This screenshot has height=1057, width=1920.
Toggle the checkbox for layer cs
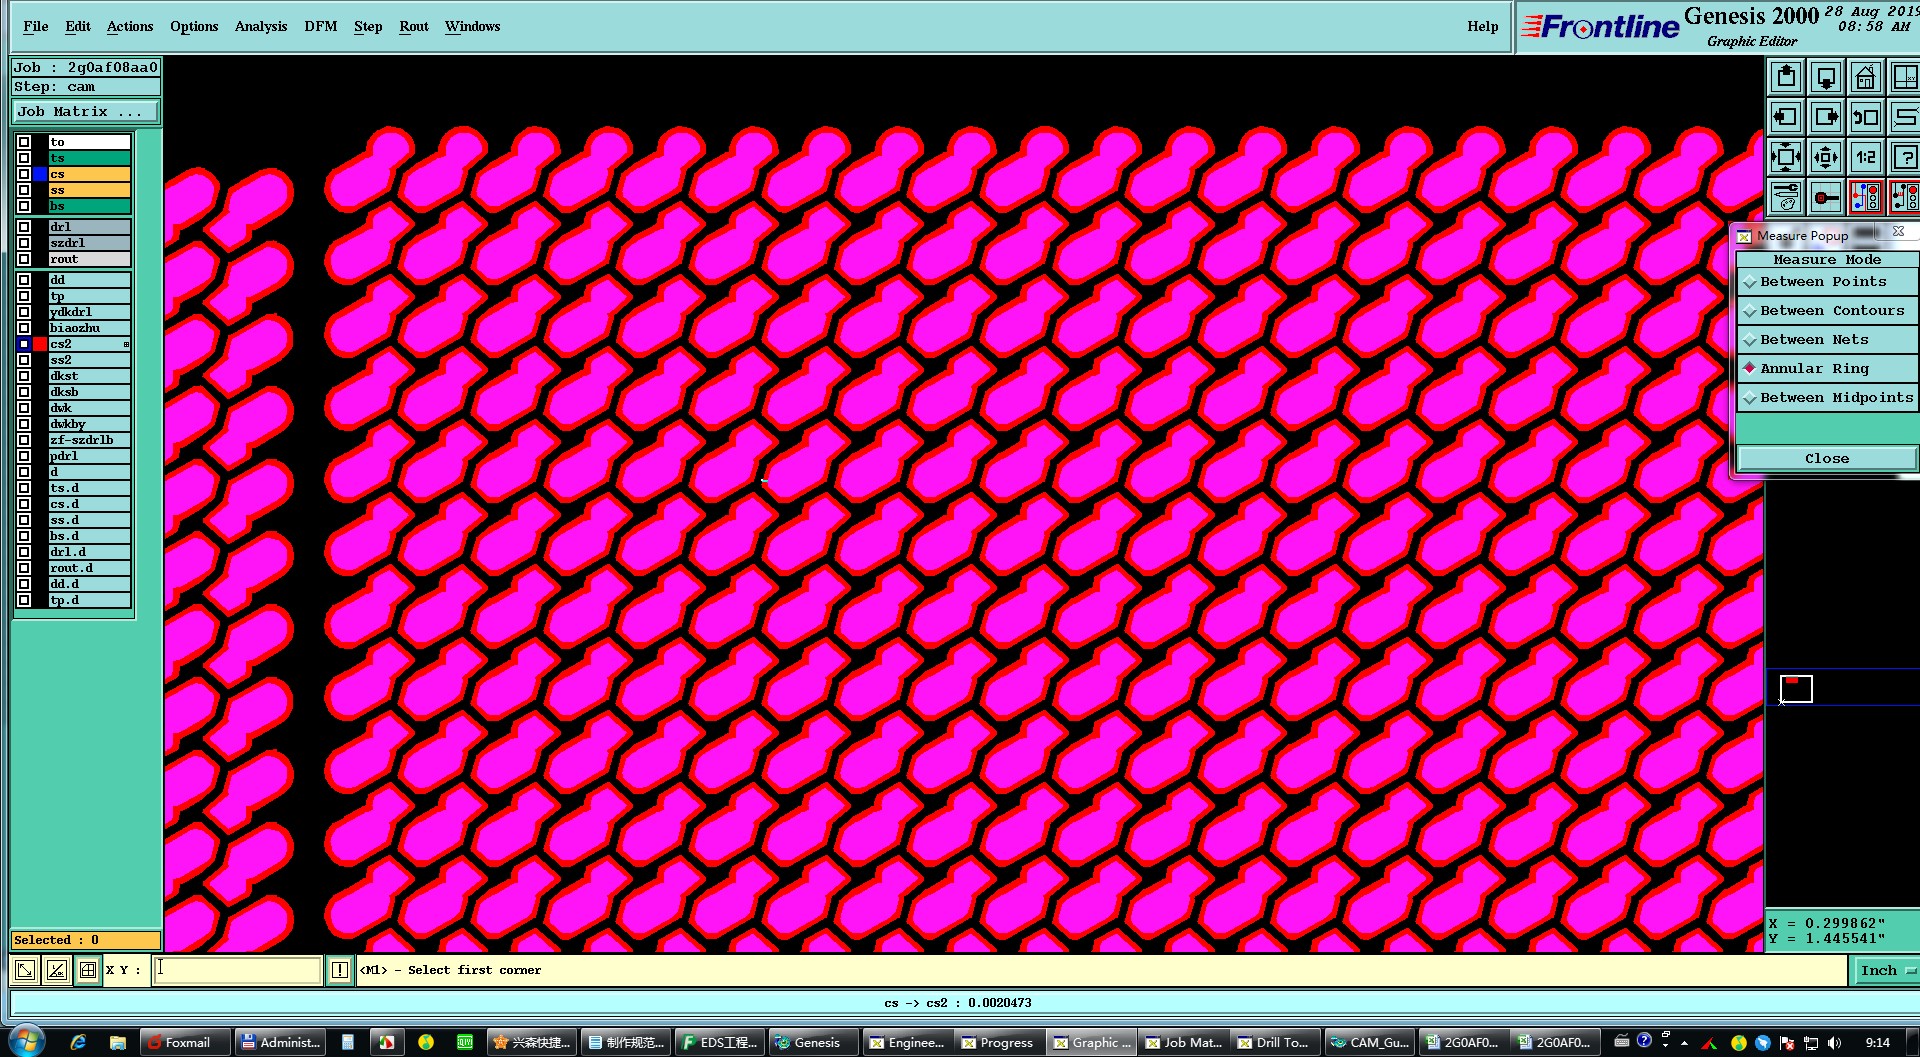24,174
